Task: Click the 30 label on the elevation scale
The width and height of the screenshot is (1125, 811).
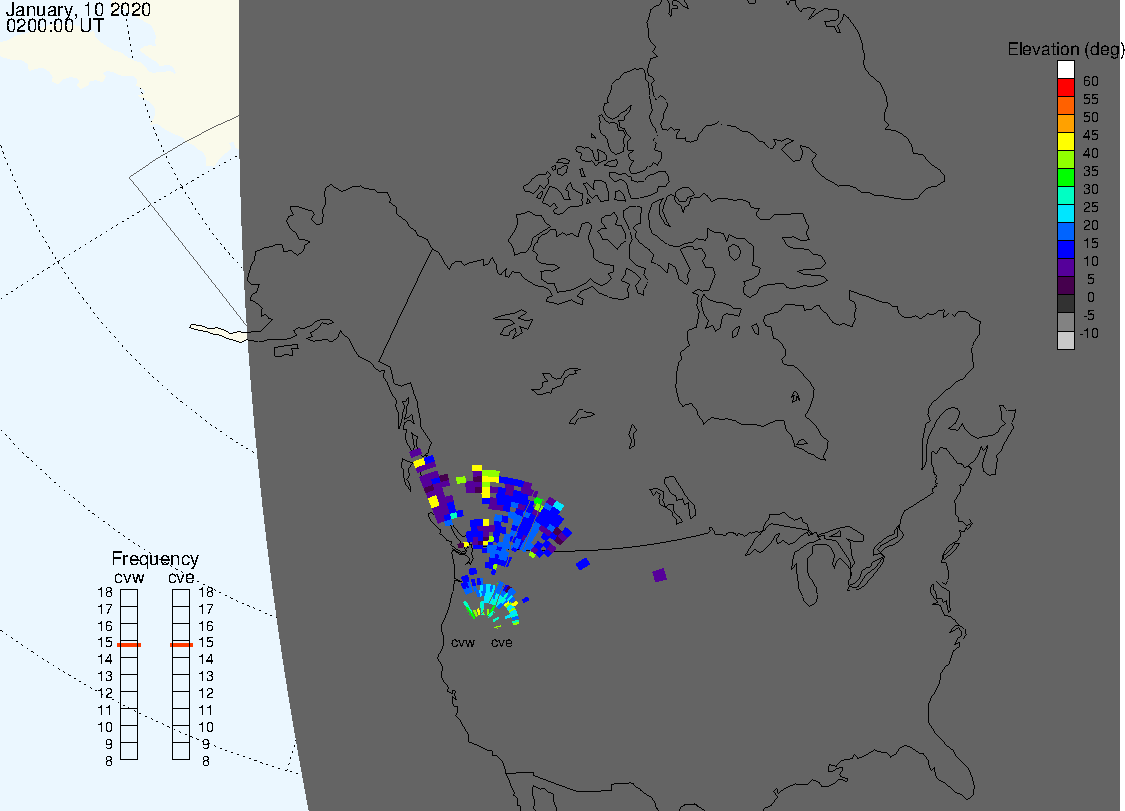Action: (x=1091, y=189)
